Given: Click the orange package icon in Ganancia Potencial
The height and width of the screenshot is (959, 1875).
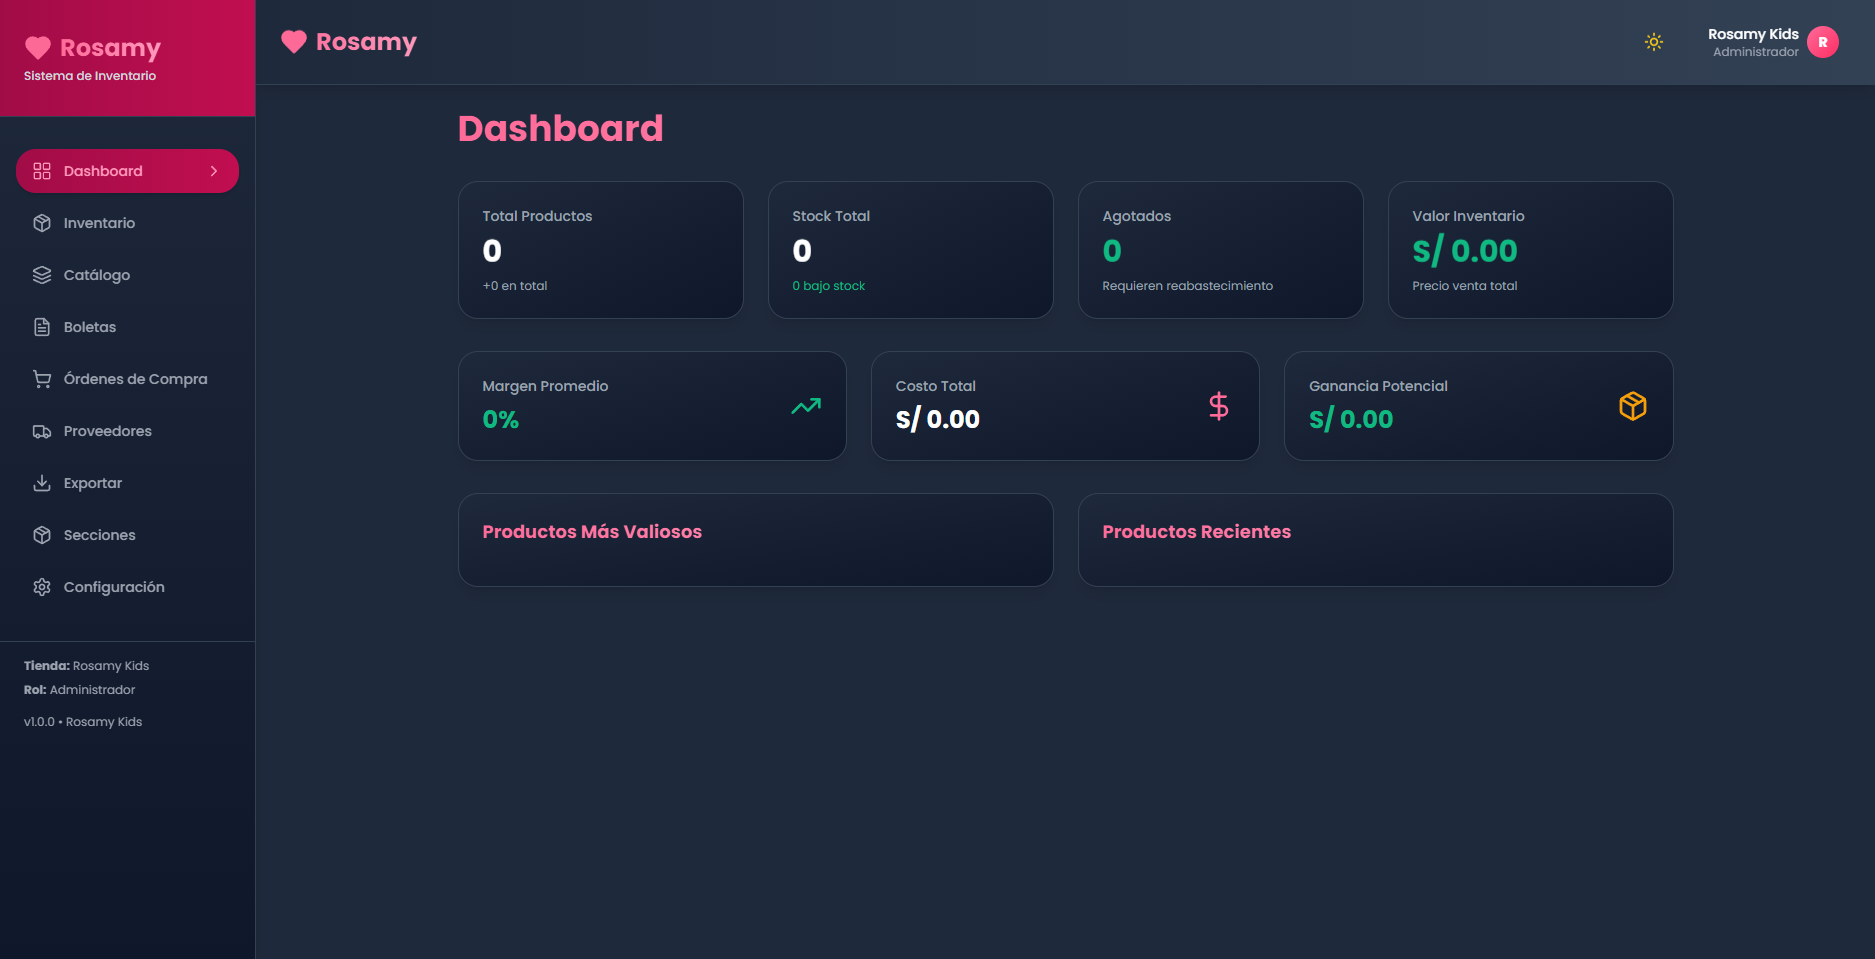Looking at the screenshot, I should point(1632,406).
